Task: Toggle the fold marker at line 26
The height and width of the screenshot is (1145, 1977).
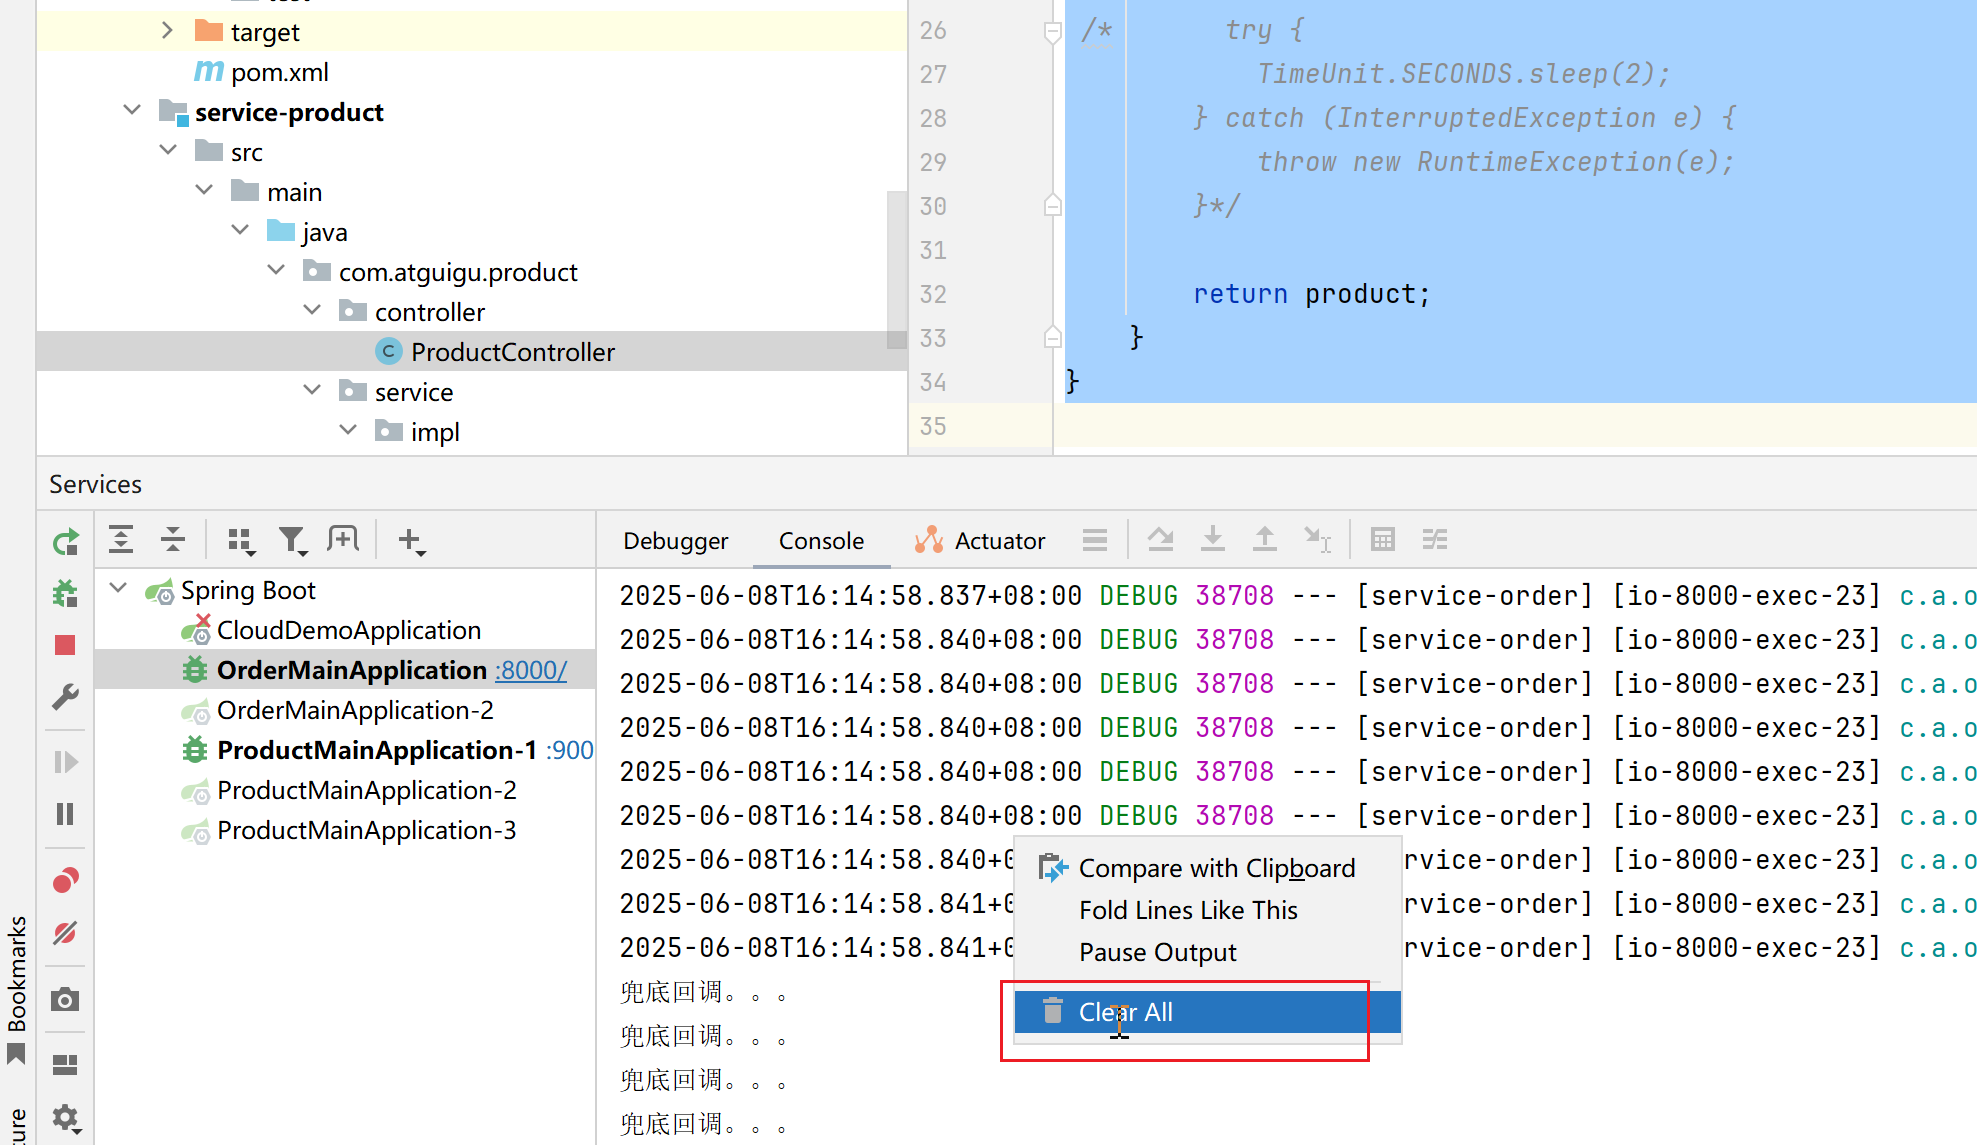Action: click(x=1052, y=32)
